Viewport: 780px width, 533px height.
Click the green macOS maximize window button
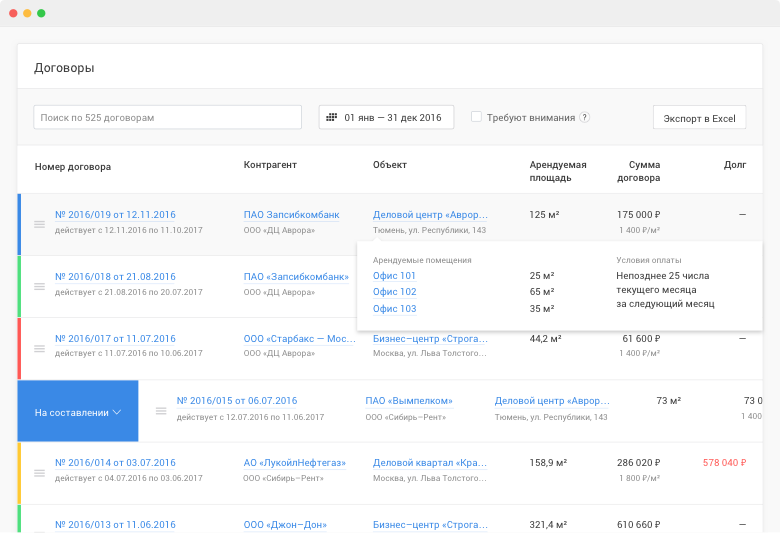[x=41, y=13]
